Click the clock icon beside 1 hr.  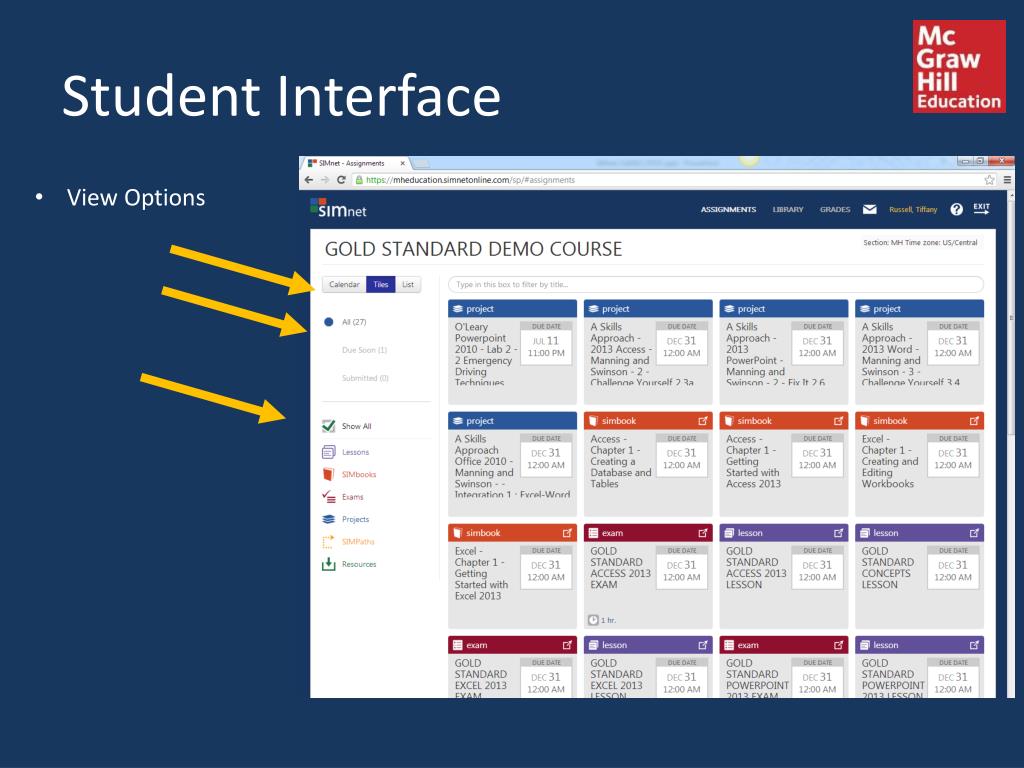593,620
